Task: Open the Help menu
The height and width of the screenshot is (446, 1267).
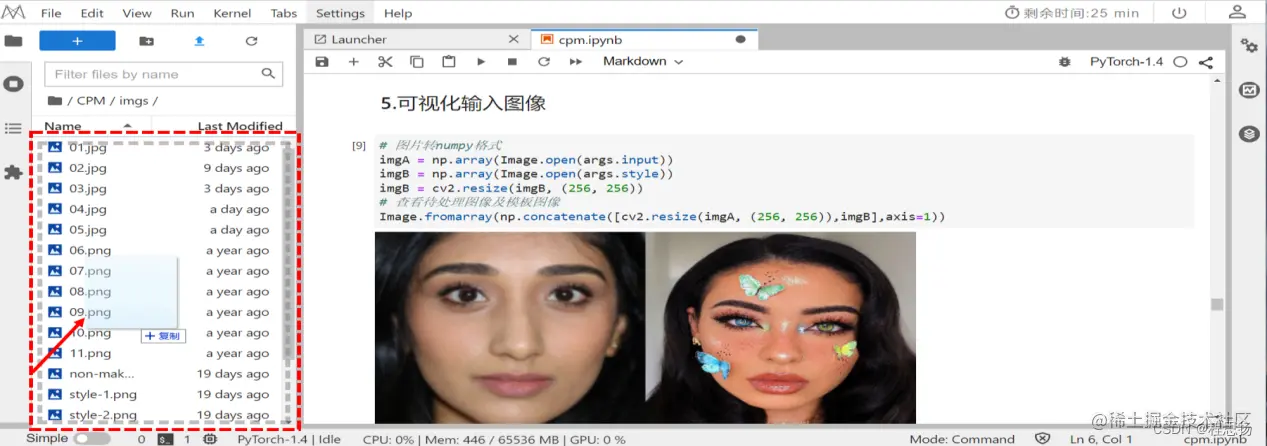Action: click(x=398, y=13)
